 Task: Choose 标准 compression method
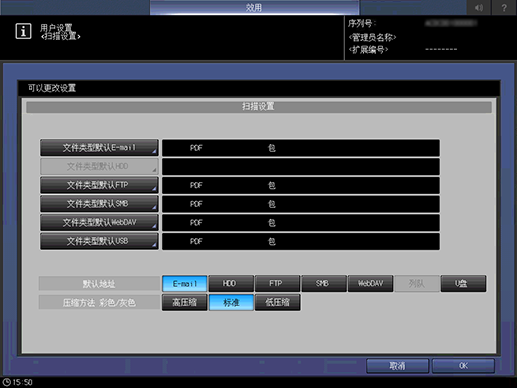coord(231,302)
